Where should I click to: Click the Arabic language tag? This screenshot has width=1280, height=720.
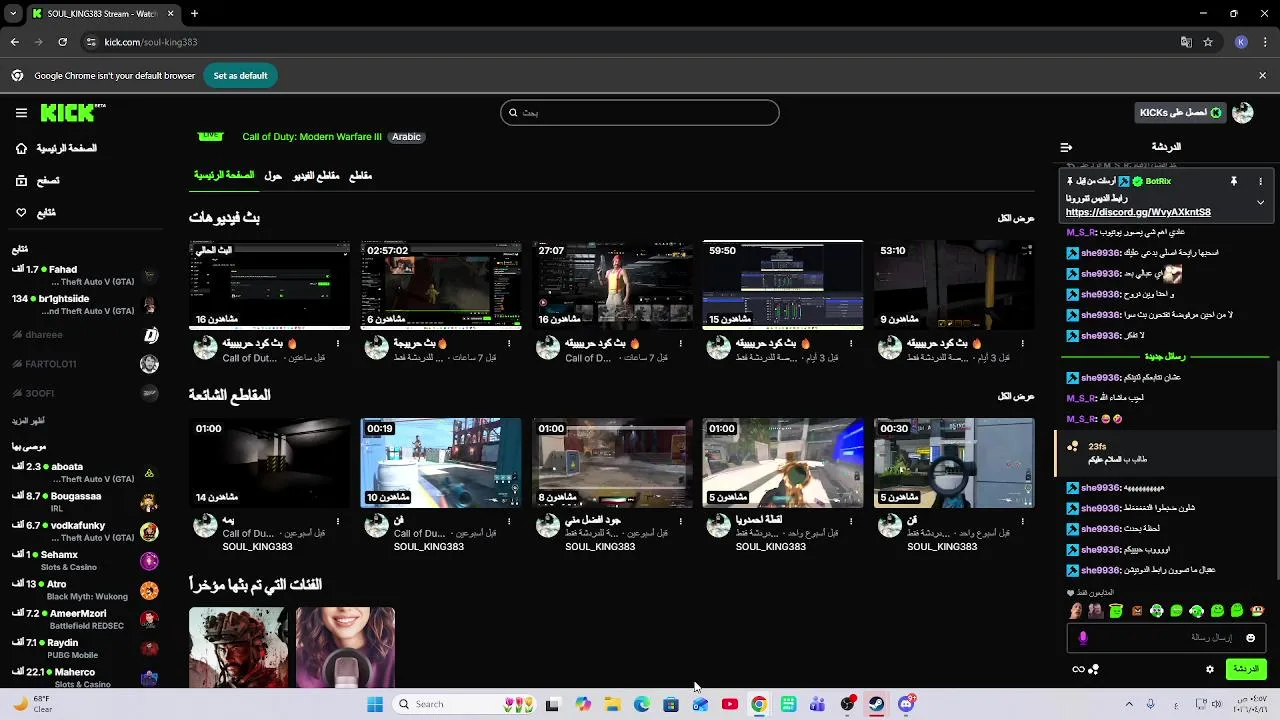coord(406,137)
